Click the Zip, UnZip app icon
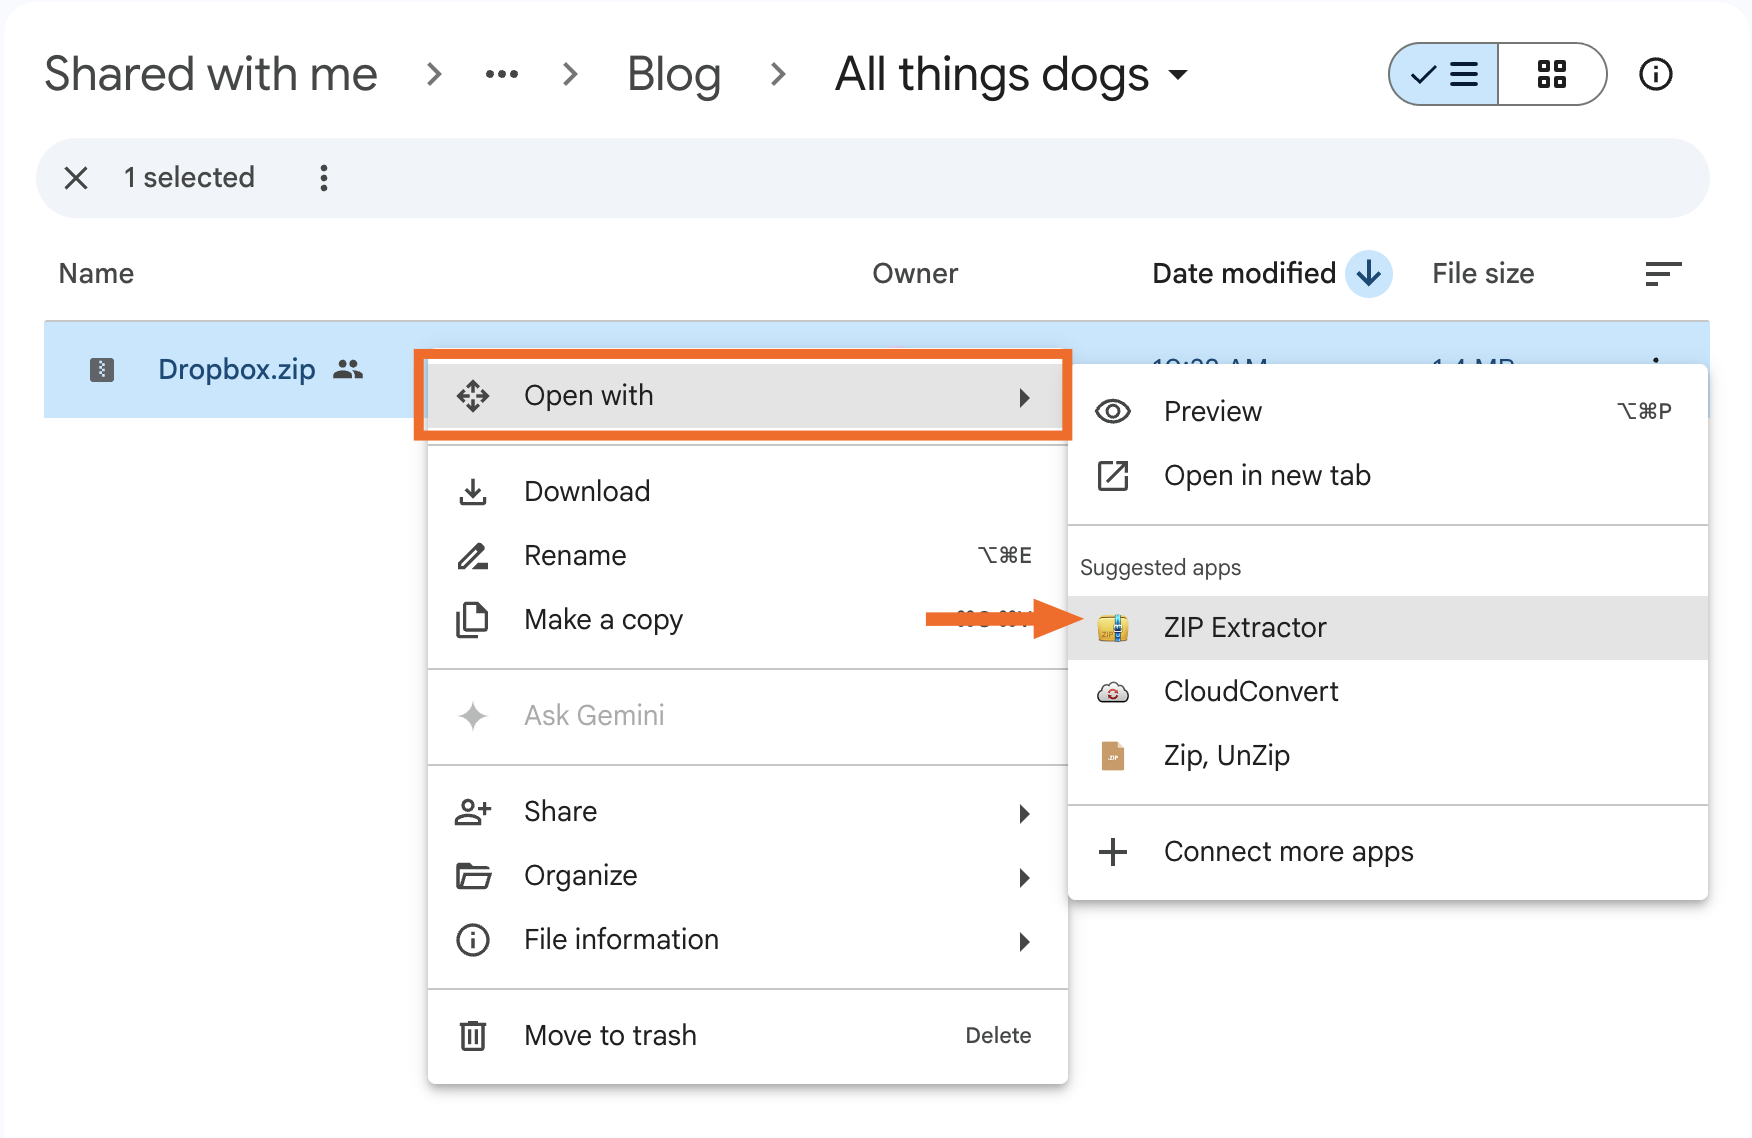This screenshot has height=1138, width=1752. 1113,756
